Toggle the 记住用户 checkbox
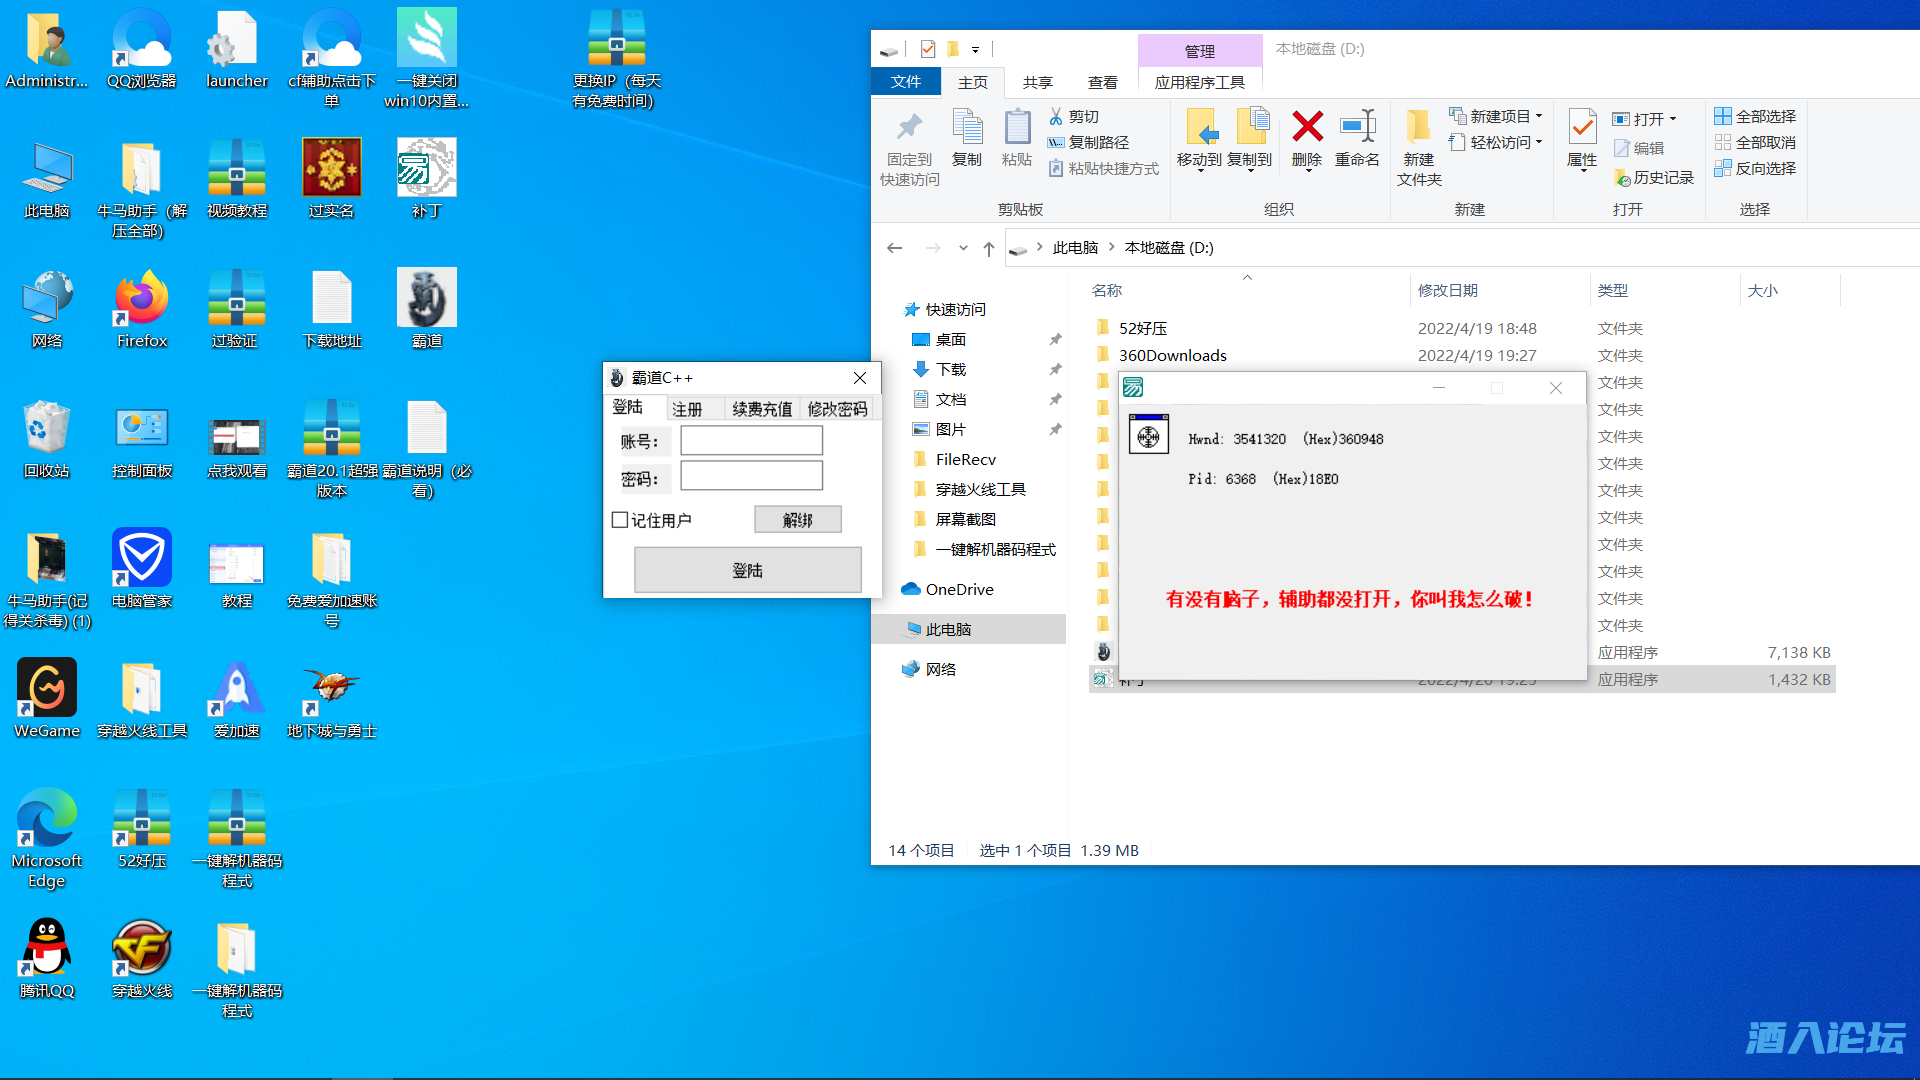Viewport: 1920px width, 1080px height. pos(620,520)
